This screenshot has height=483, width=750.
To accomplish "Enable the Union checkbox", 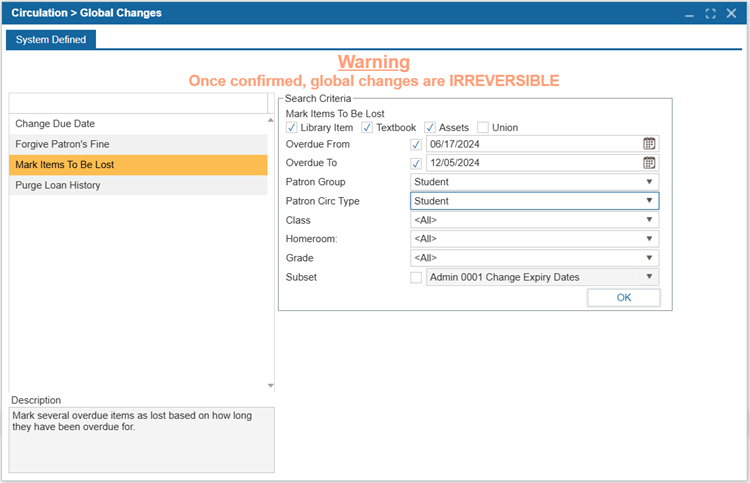I will [483, 128].
